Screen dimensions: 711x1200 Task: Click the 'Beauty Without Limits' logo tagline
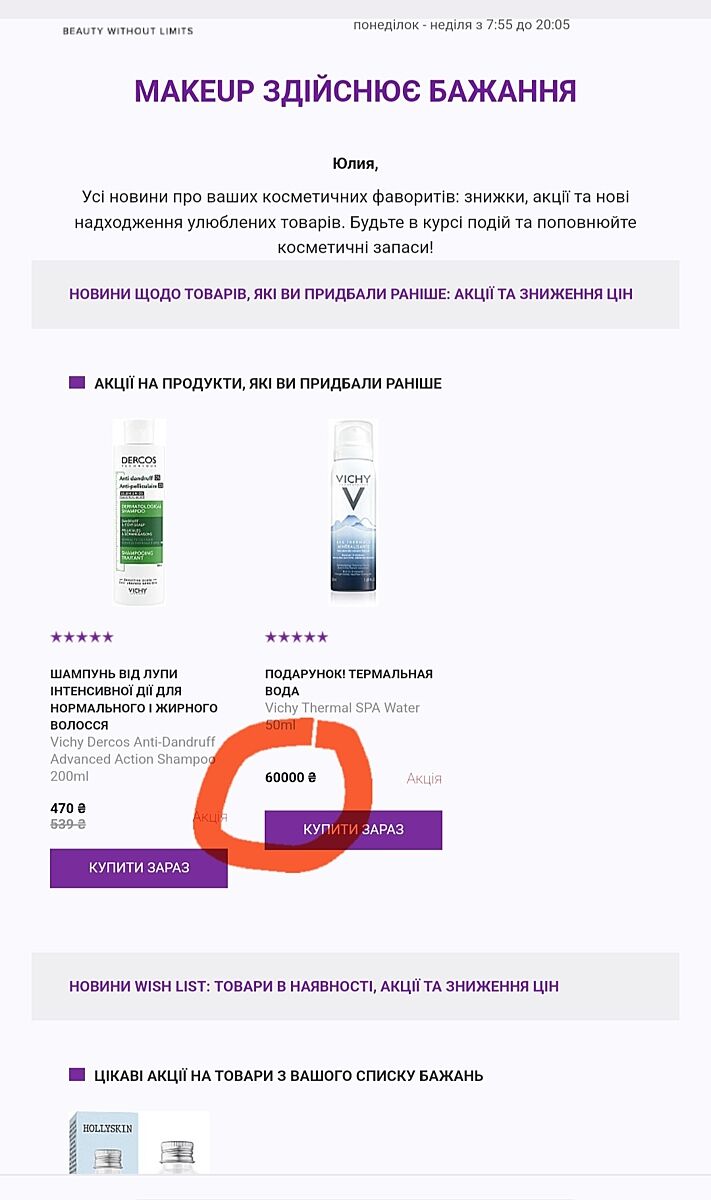(128, 30)
